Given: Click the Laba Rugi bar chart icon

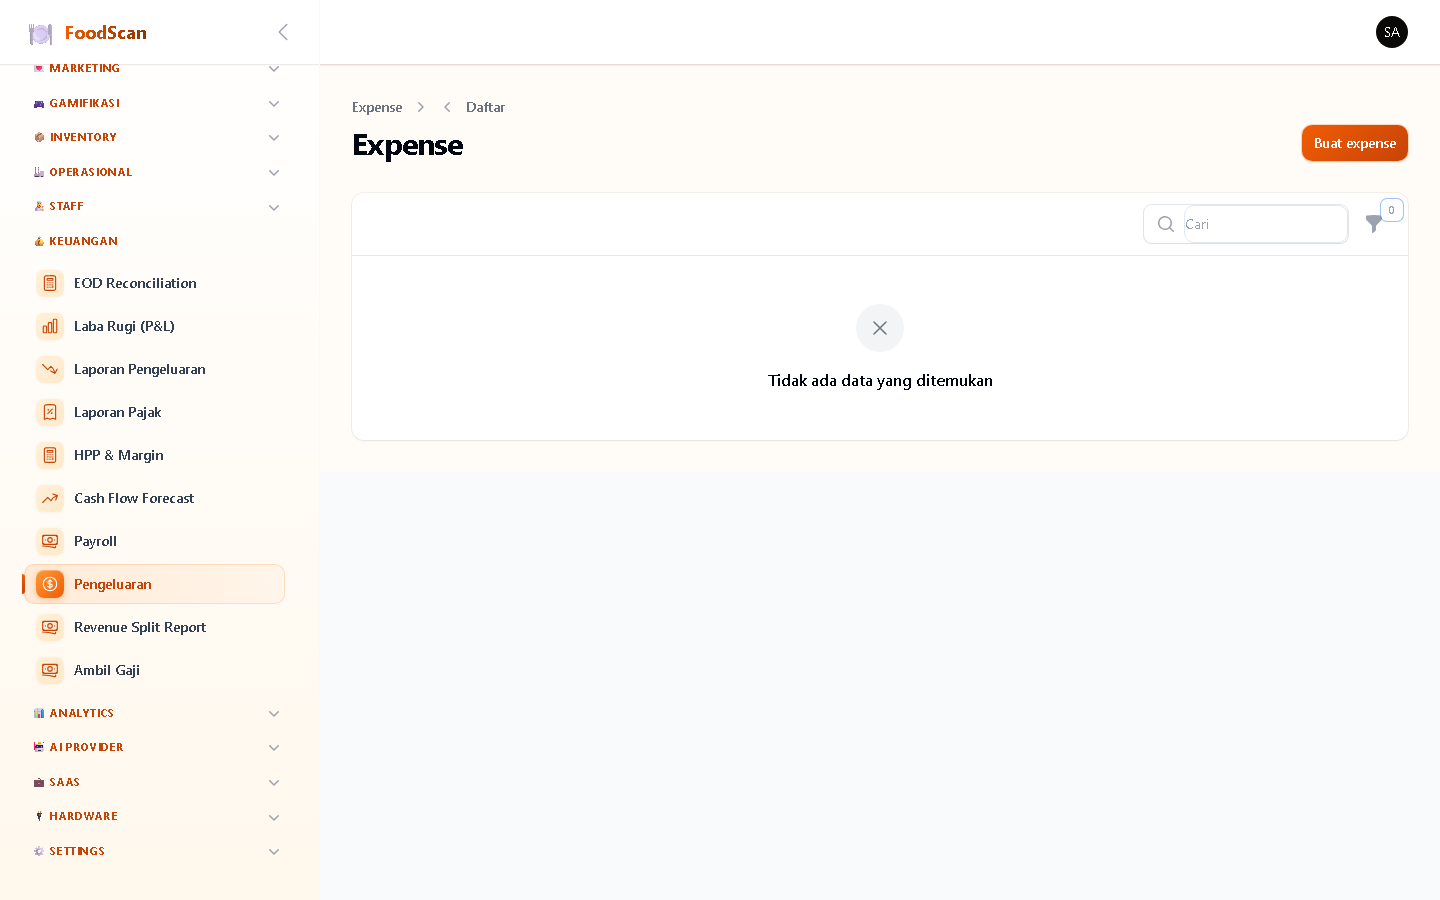Looking at the screenshot, I should click(x=50, y=326).
